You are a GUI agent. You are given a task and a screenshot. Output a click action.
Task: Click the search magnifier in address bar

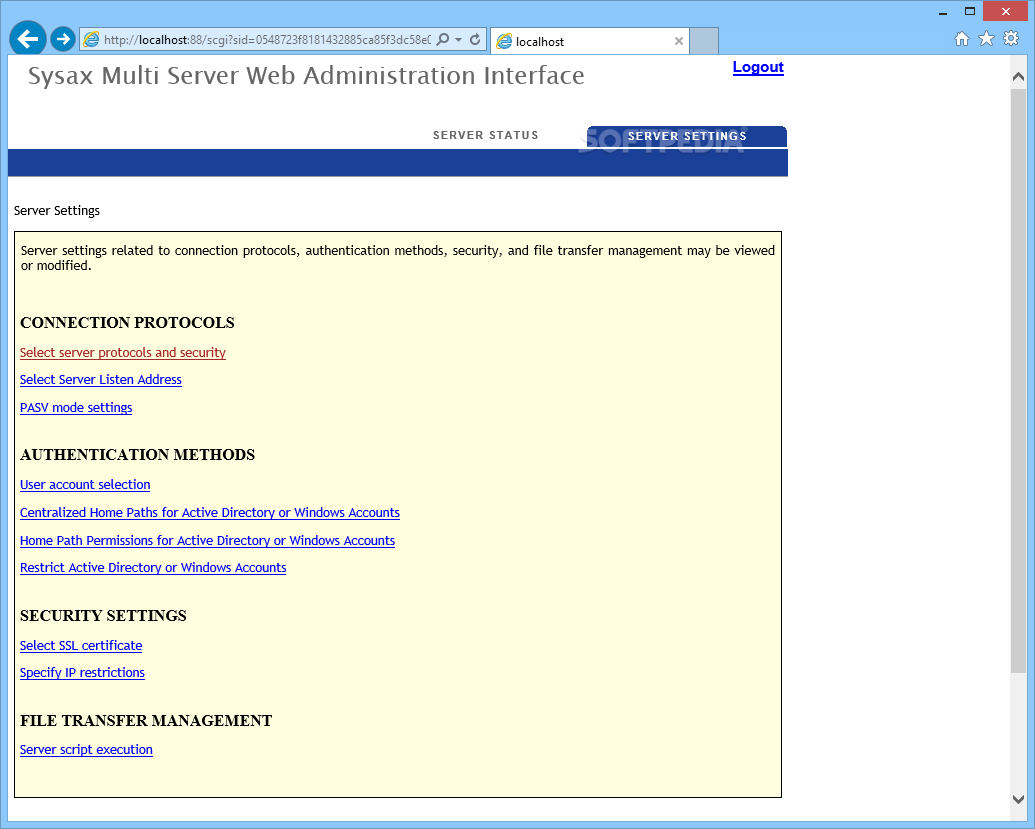tap(443, 40)
